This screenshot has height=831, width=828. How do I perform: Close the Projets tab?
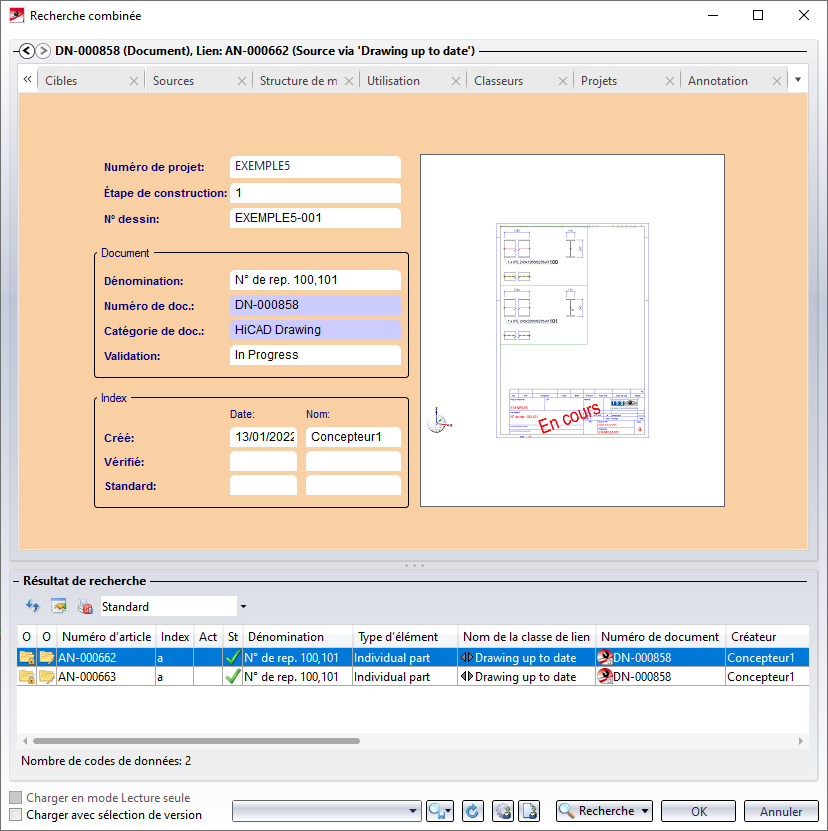coord(670,81)
